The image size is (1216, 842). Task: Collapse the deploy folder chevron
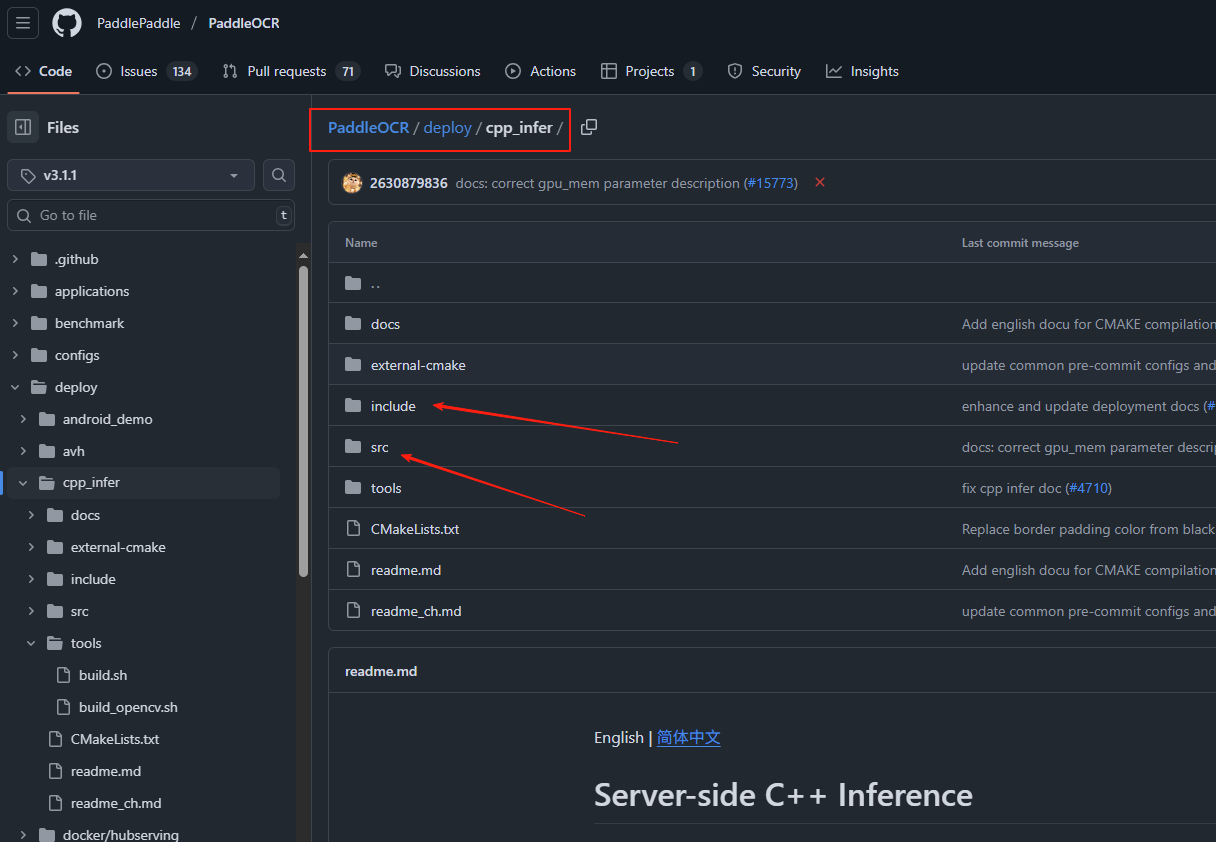pyautogui.click(x=15, y=387)
